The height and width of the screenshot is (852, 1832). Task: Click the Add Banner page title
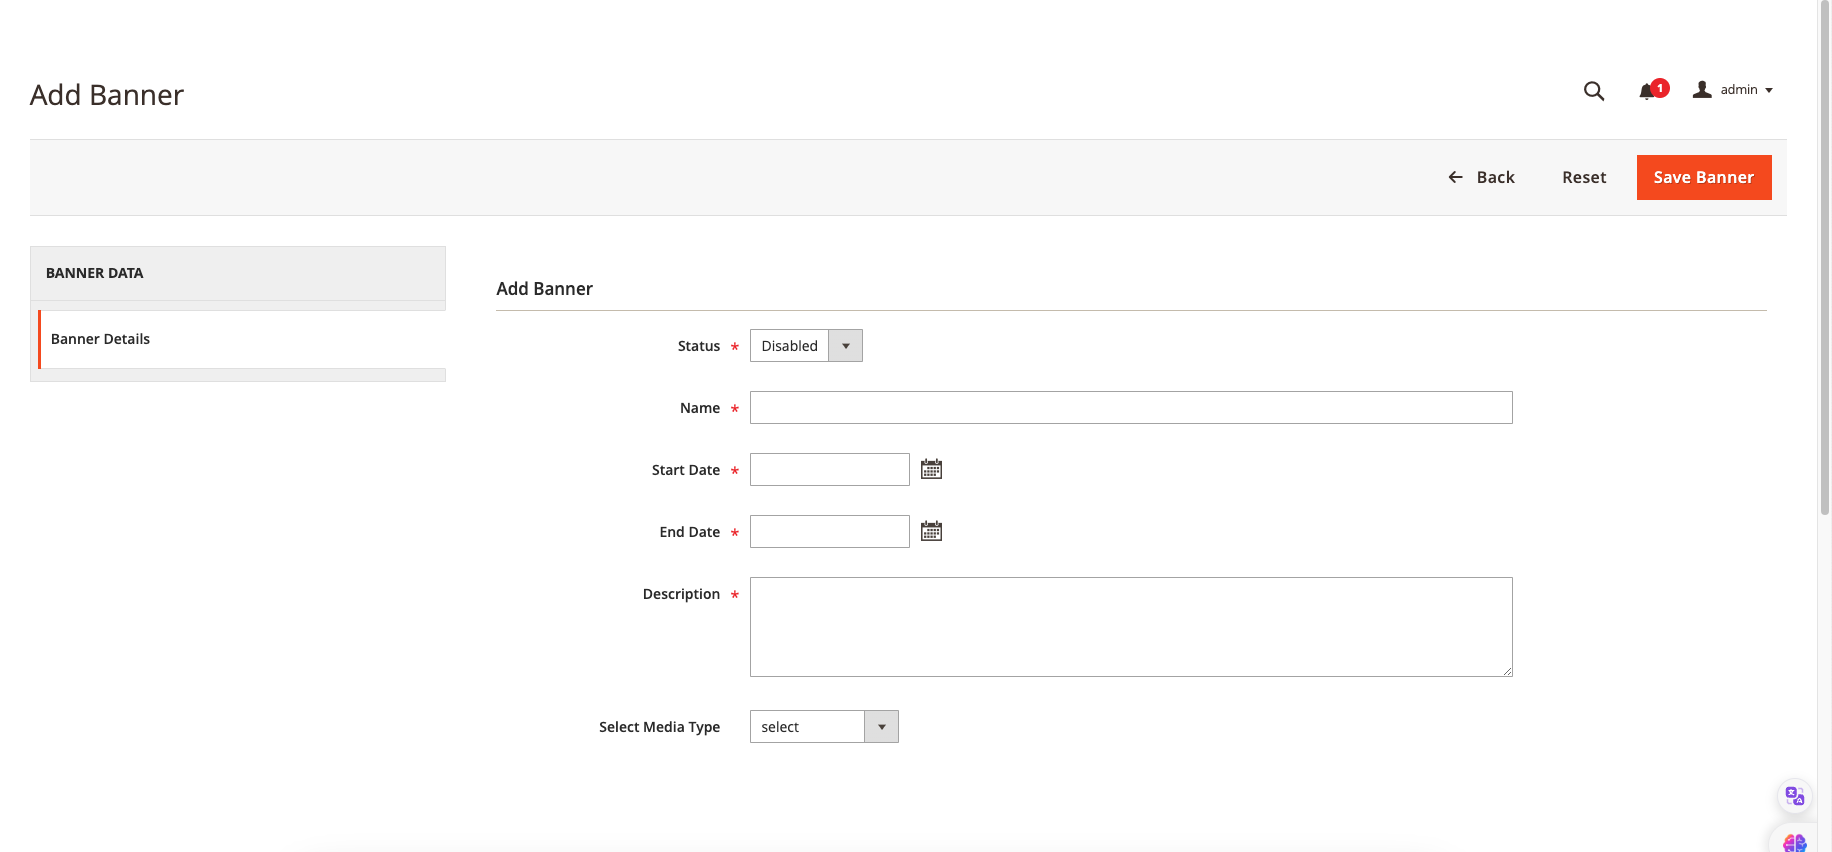click(107, 95)
